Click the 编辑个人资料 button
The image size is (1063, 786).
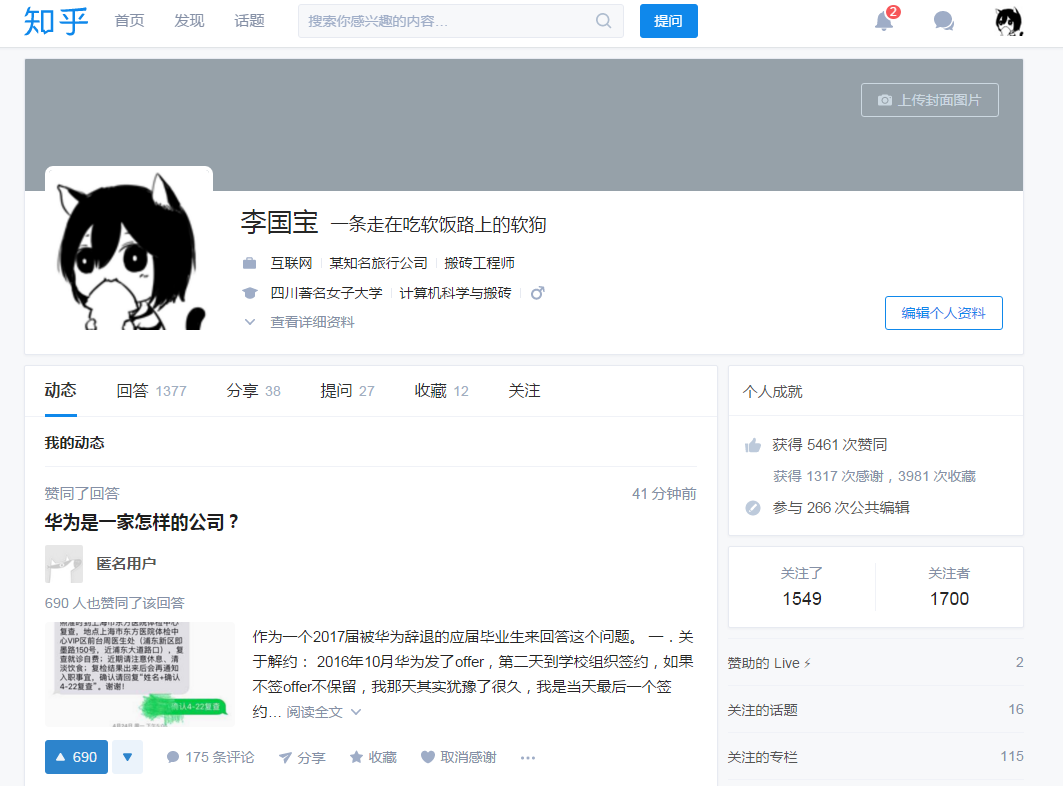(943, 313)
